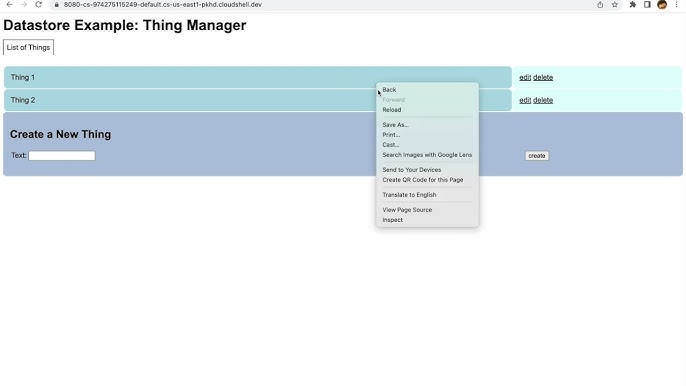Screen dimensions: 686x386
Task: Choose Inspect in the context menu
Action: pyautogui.click(x=392, y=220)
